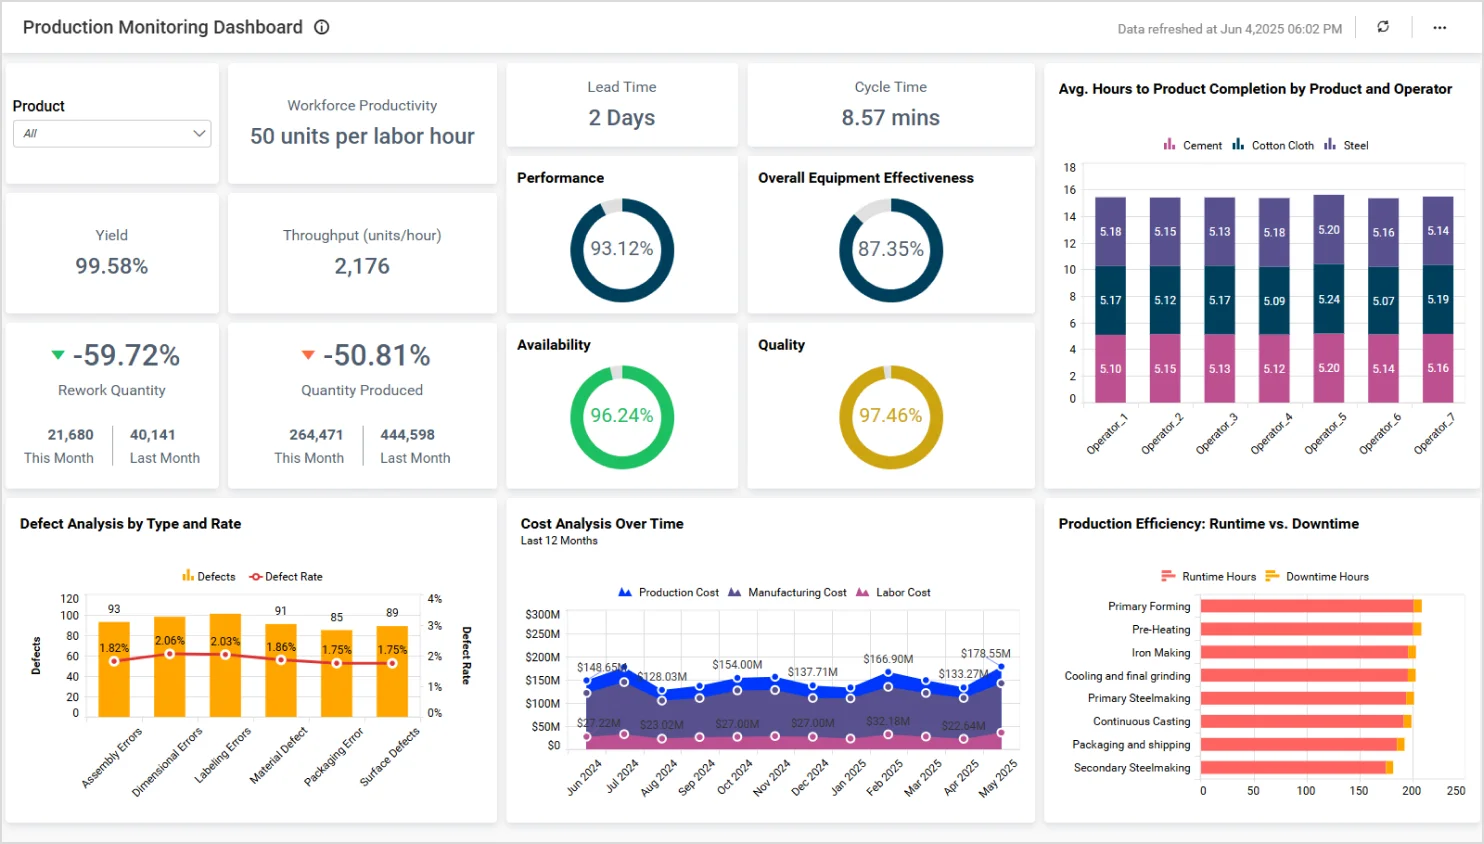The height and width of the screenshot is (844, 1484).
Task: Click the Cement legend icon
Action: pyautogui.click(x=1169, y=145)
